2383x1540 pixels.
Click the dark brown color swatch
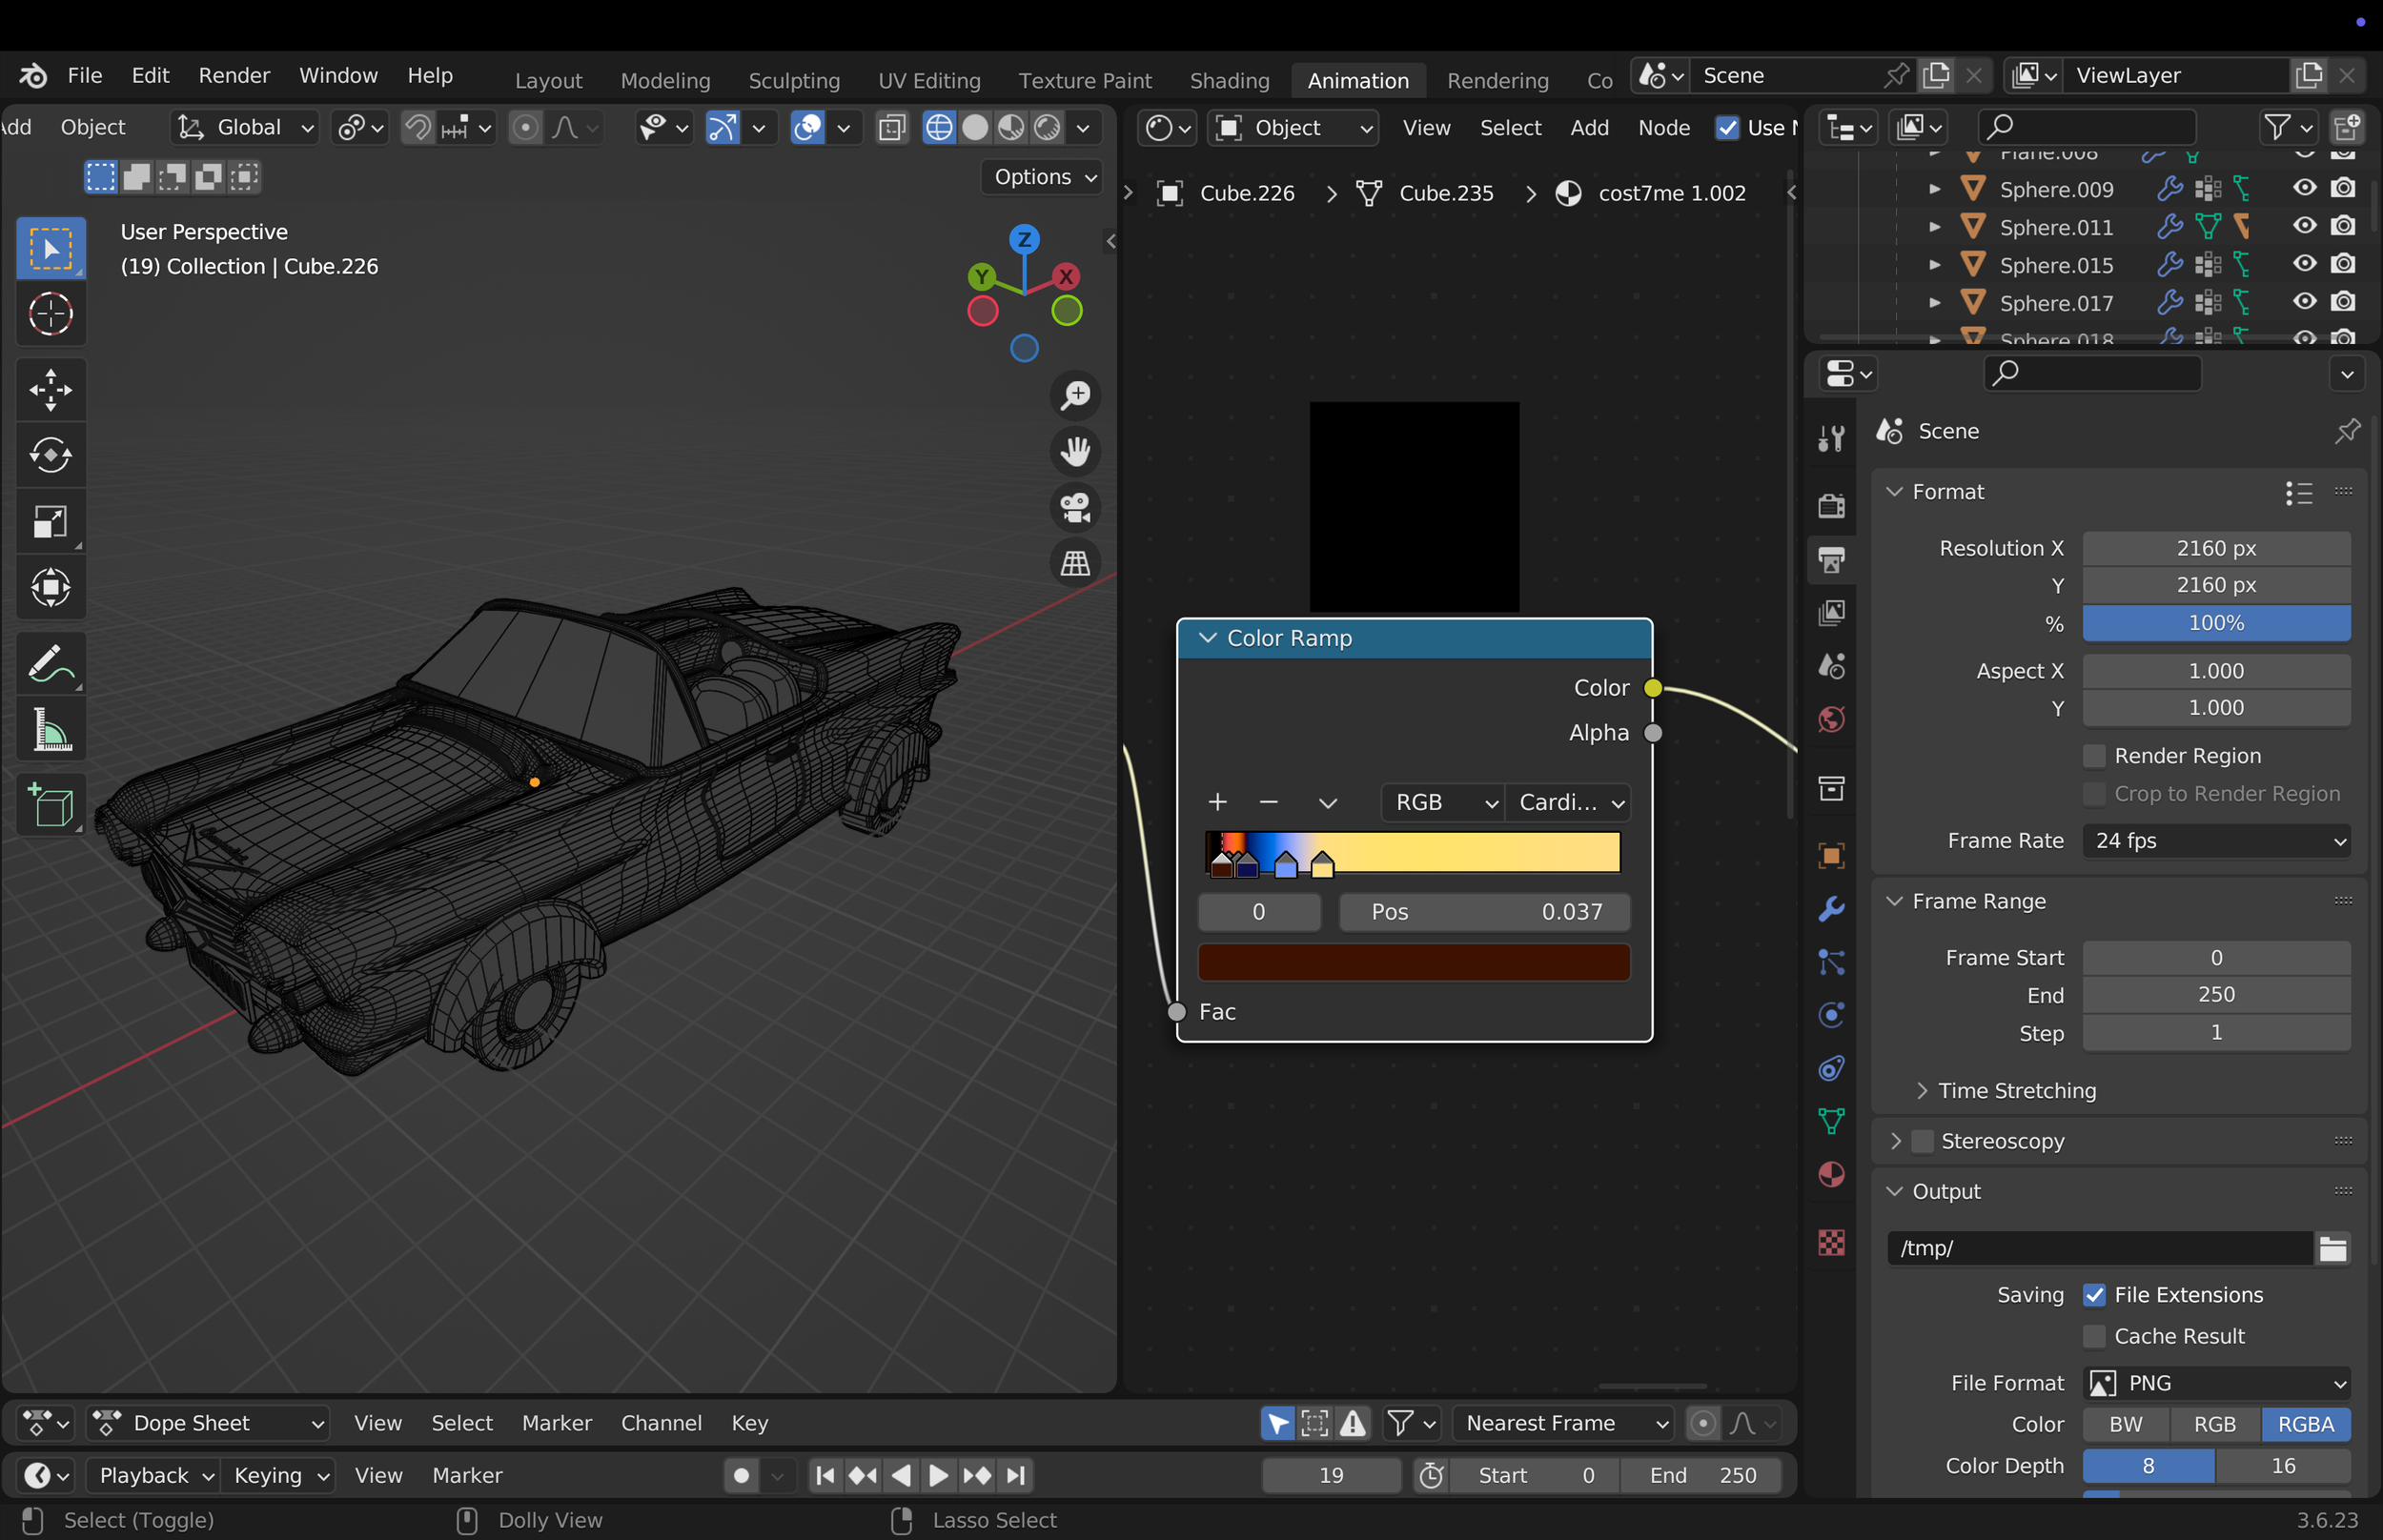(1413, 962)
